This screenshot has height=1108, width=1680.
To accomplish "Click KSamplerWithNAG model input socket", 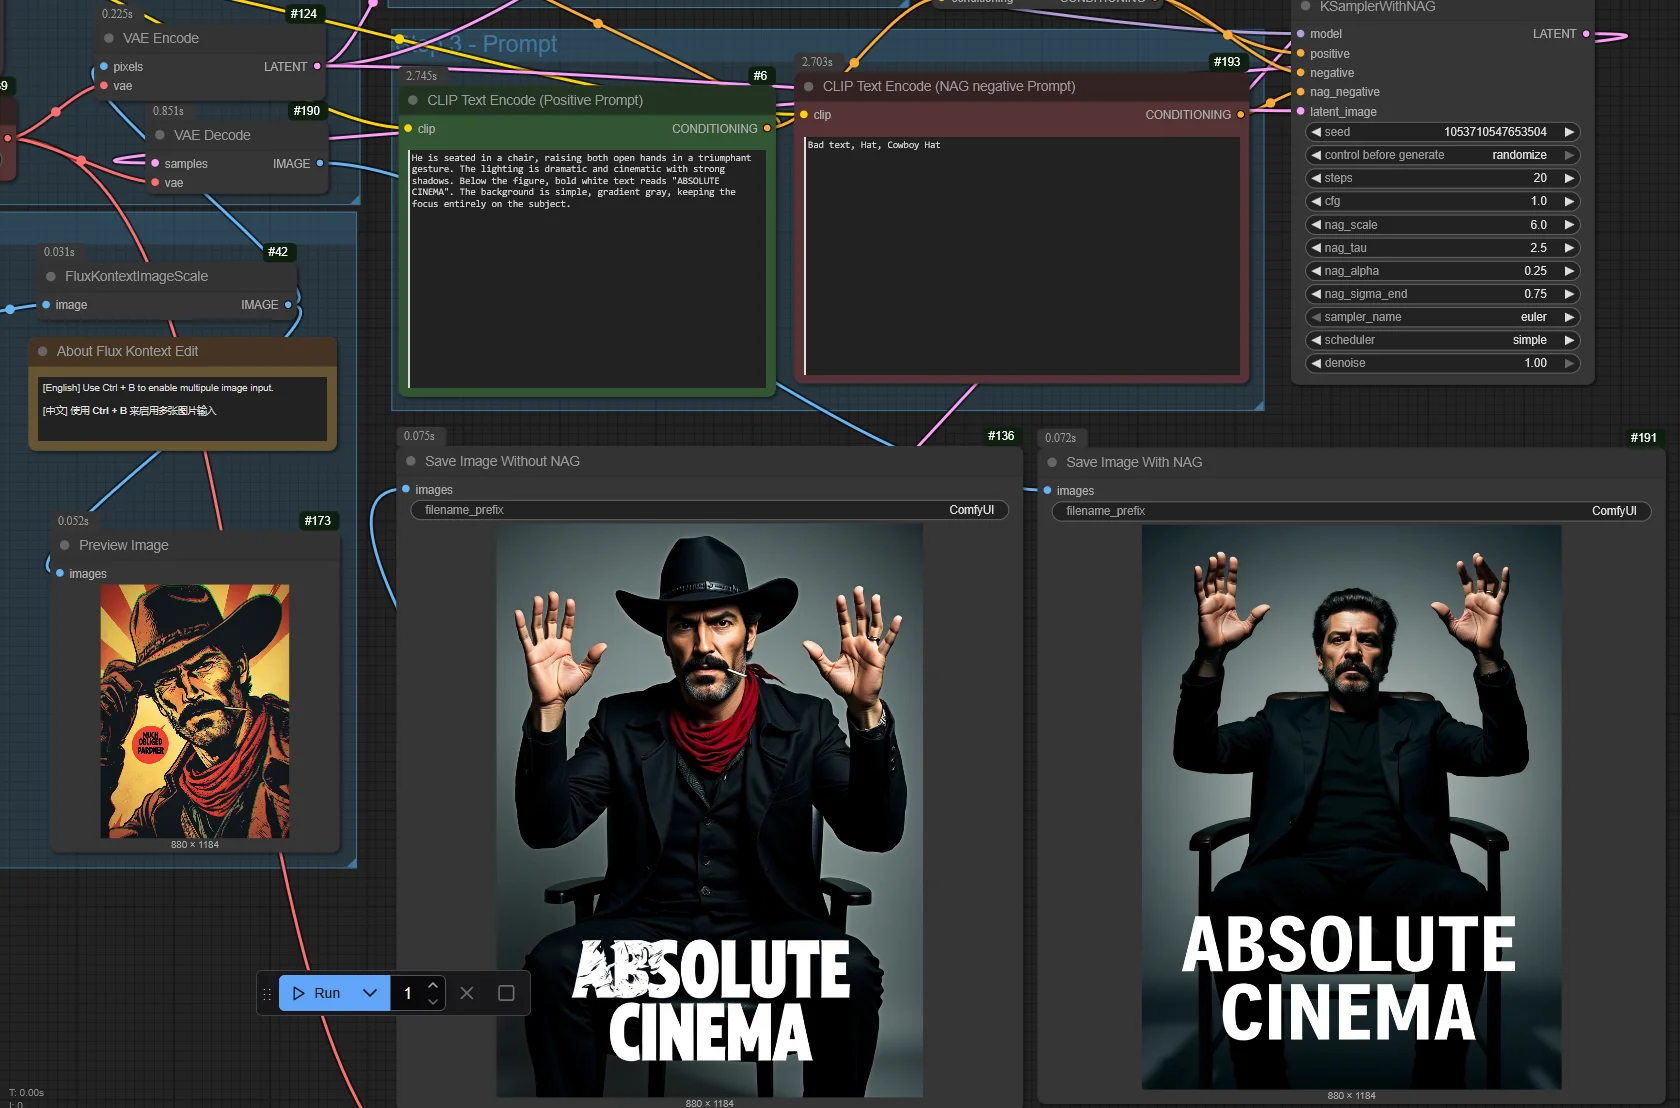I will coord(1301,33).
